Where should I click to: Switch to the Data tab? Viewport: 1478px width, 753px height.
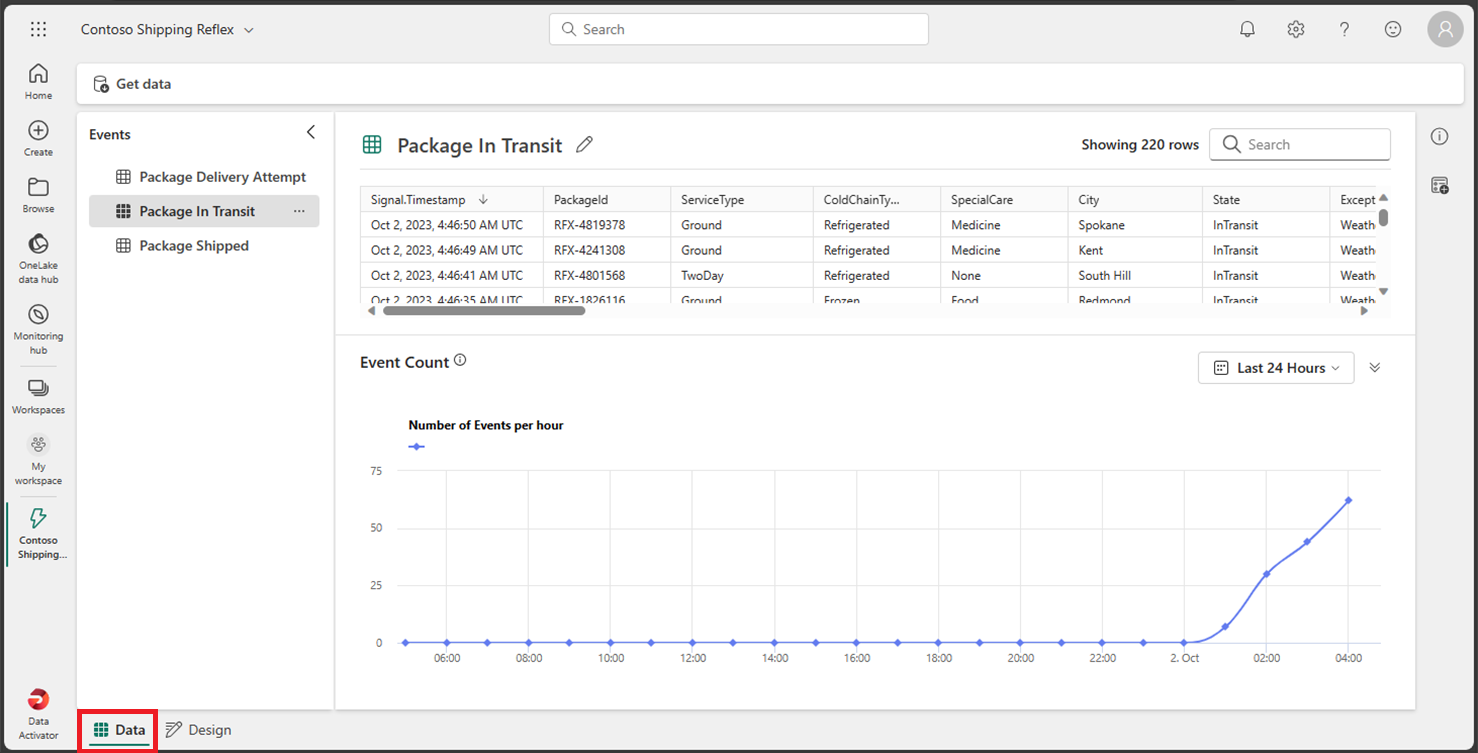click(x=119, y=730)
